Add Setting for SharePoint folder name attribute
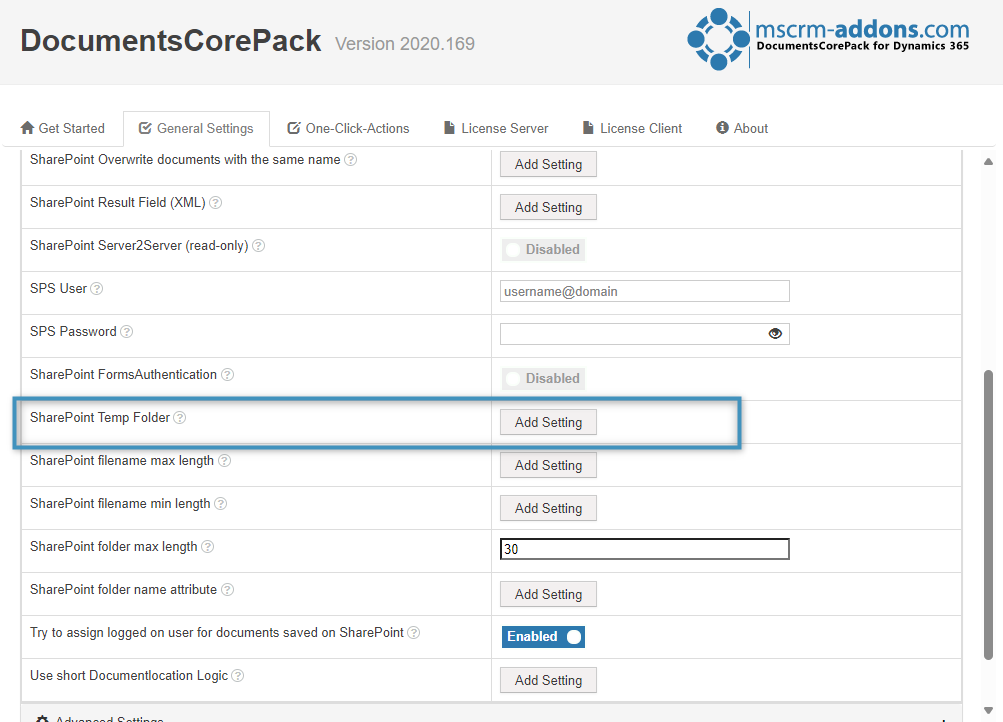This screenshot has width=1003, height=722. tap(548, 594)
